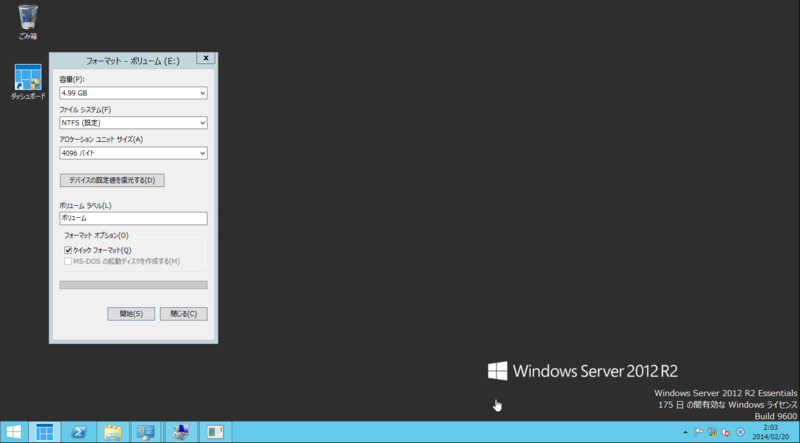Open the file system dropdown showing NTFS

point(133,123)
